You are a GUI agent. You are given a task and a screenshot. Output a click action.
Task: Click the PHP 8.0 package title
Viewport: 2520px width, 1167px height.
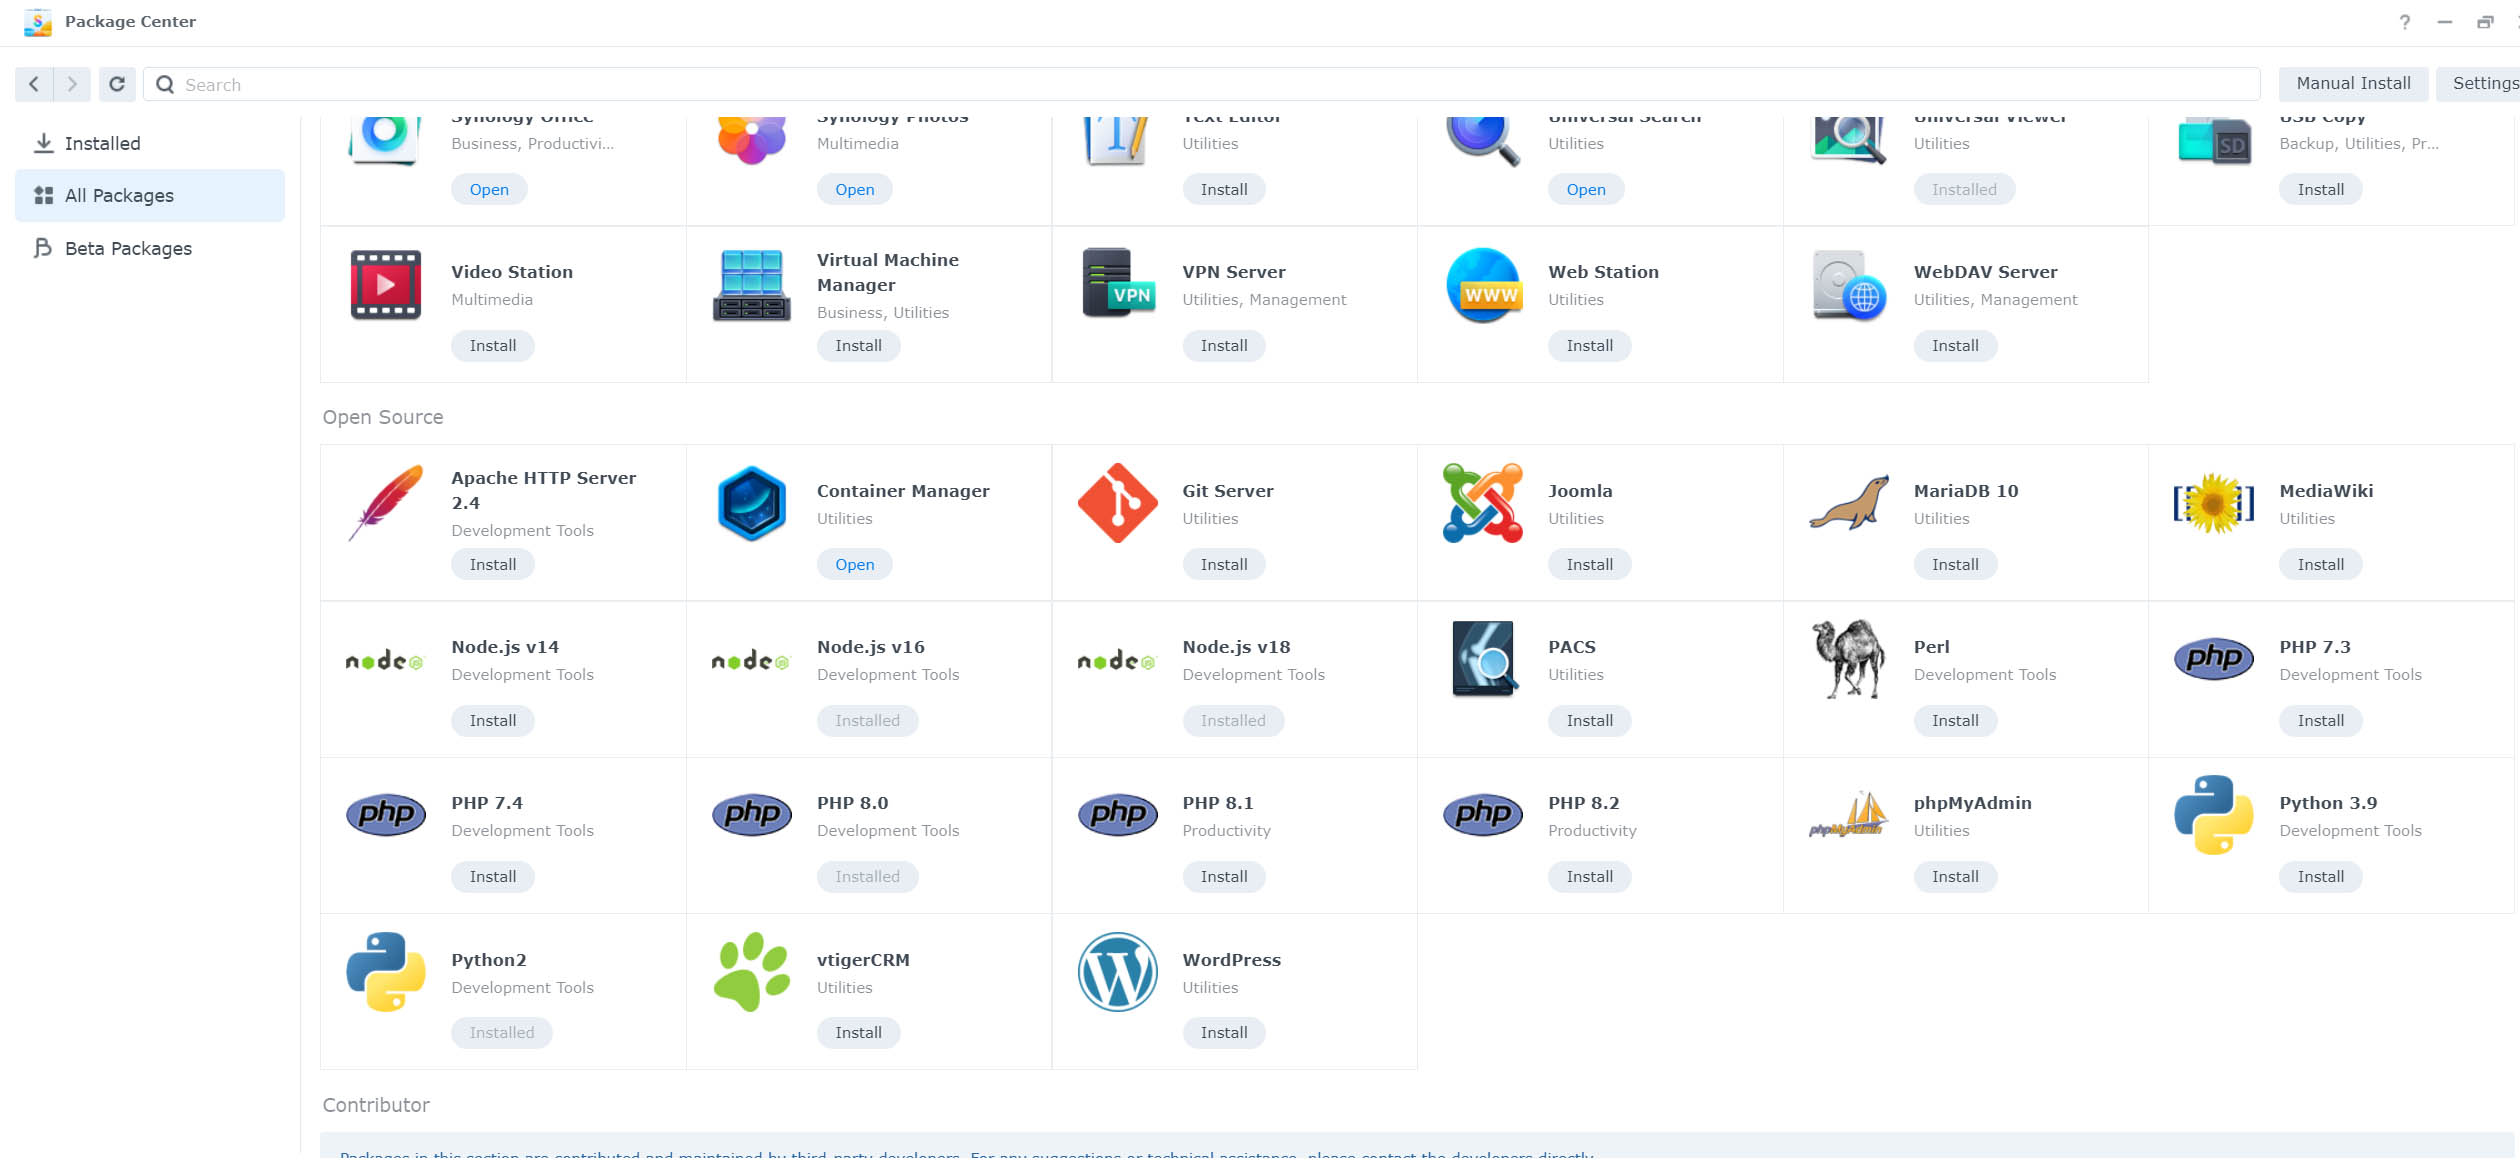852,803
